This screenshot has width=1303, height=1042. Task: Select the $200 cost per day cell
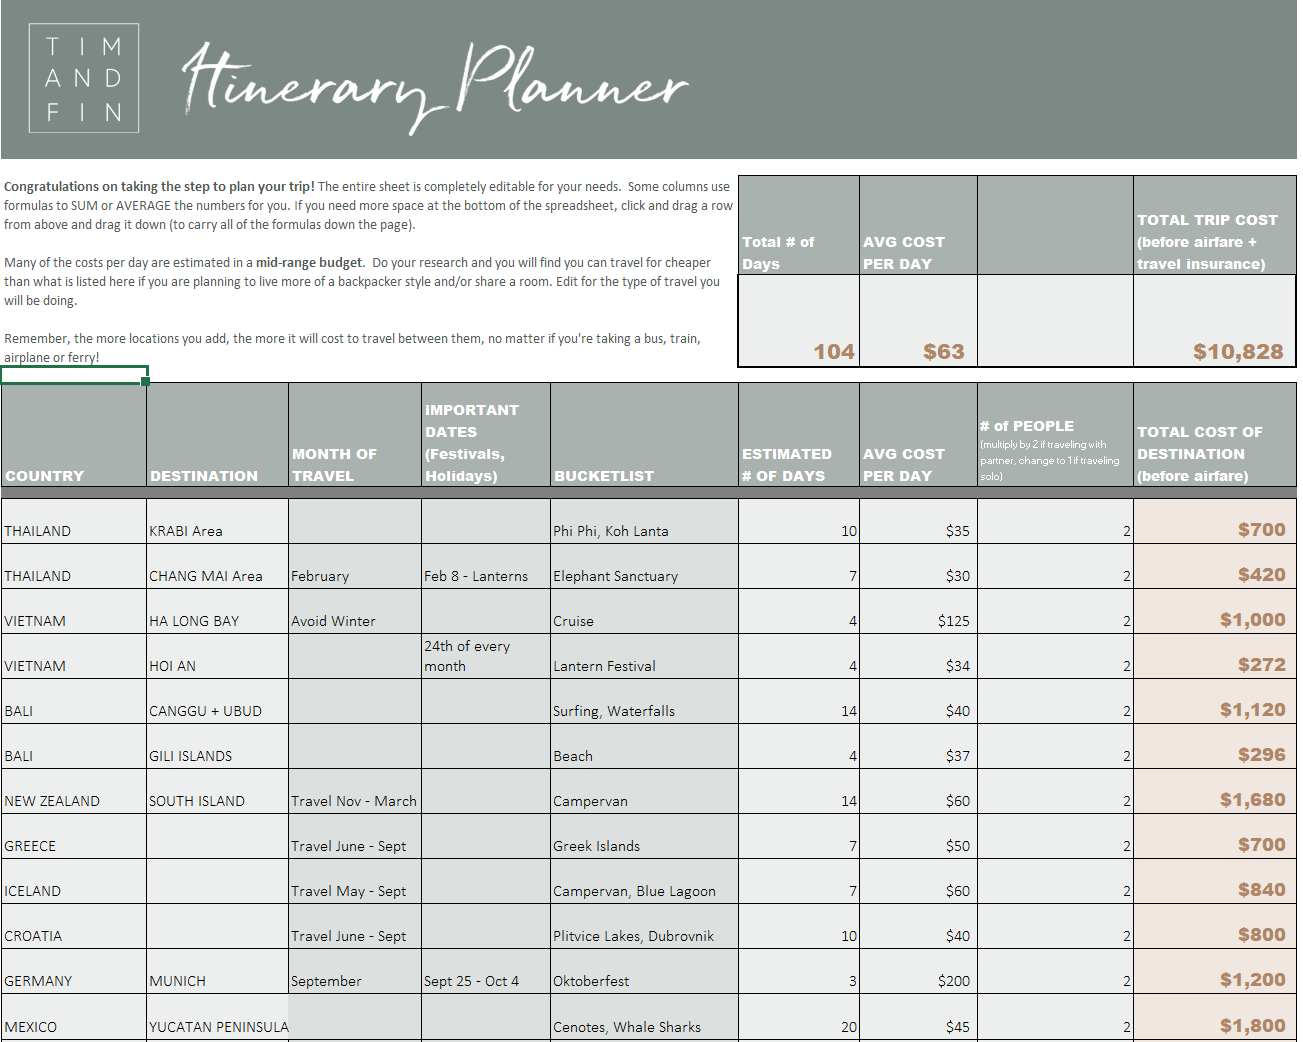(x=918, y=971)
